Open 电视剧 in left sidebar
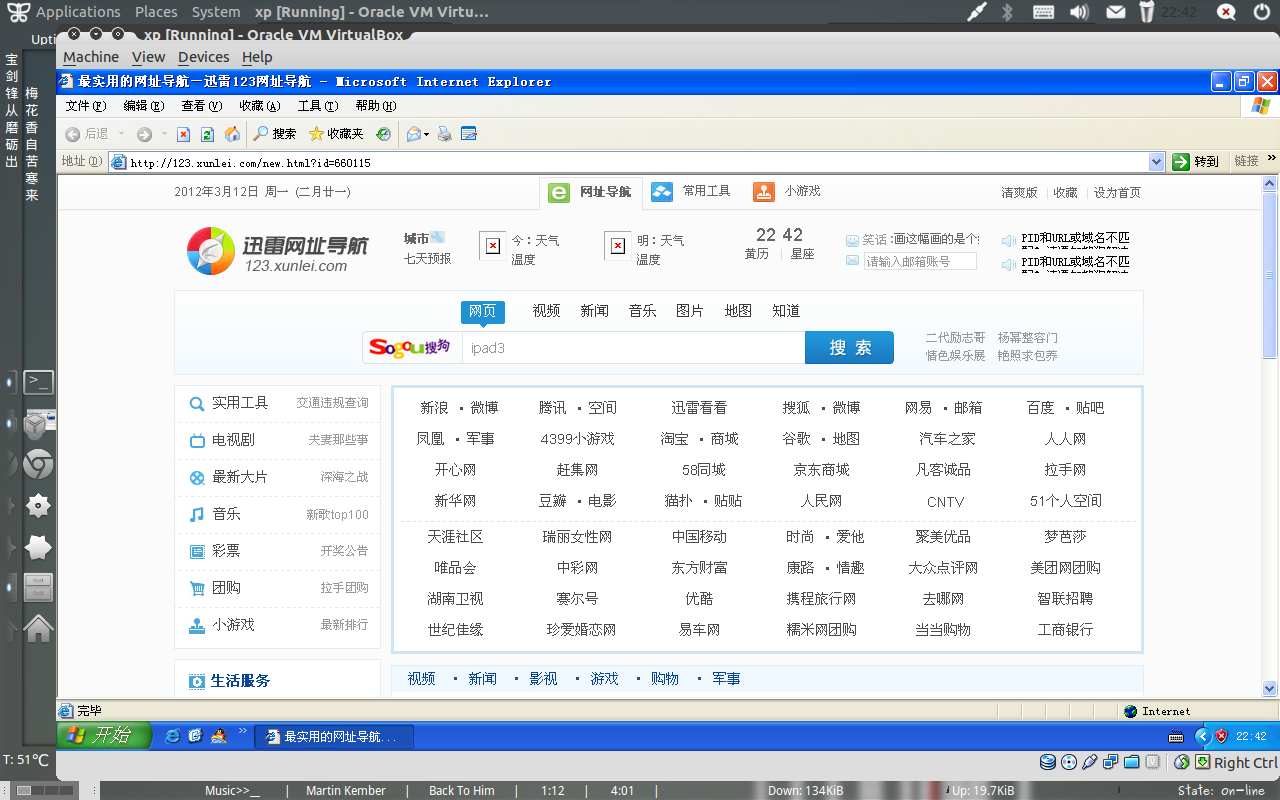The image size is (1280, 800). [233, 440]
